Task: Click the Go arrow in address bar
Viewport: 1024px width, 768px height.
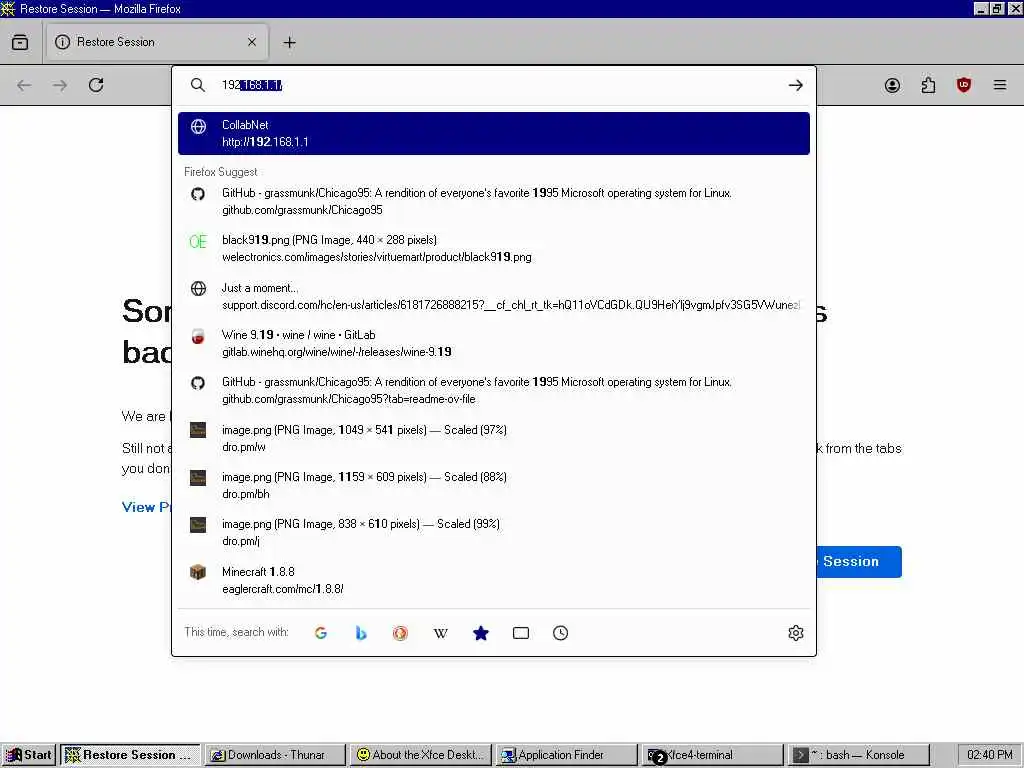Action: (x=795, y=85)
